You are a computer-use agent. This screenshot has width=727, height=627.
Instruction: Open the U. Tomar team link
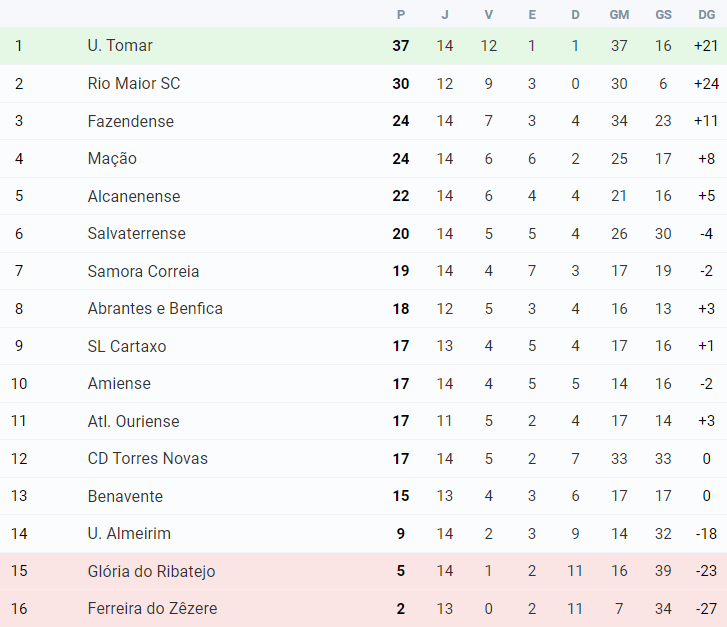click(x=120, y=46)
